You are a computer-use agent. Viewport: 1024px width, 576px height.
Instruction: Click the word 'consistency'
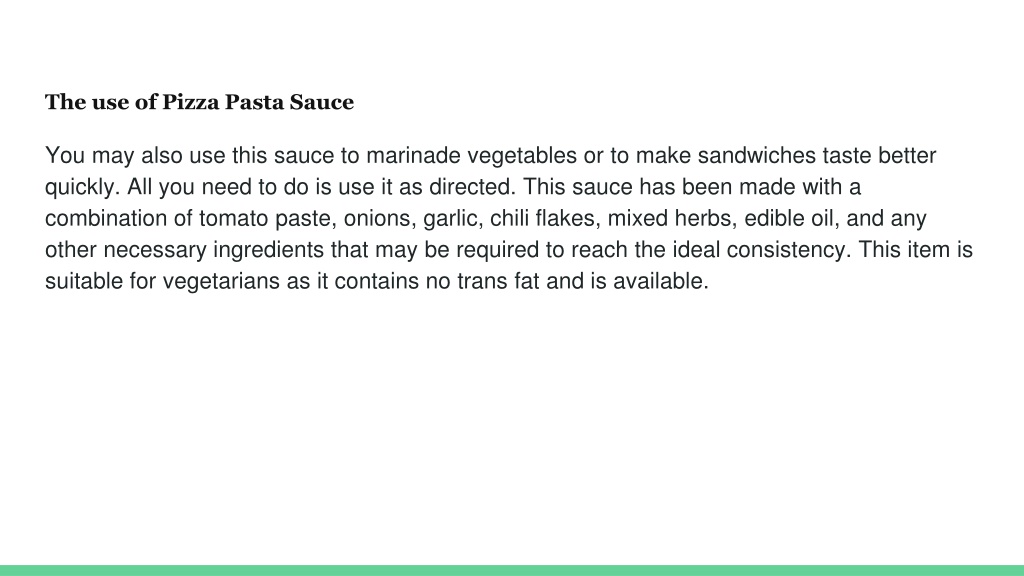(786, 250)
